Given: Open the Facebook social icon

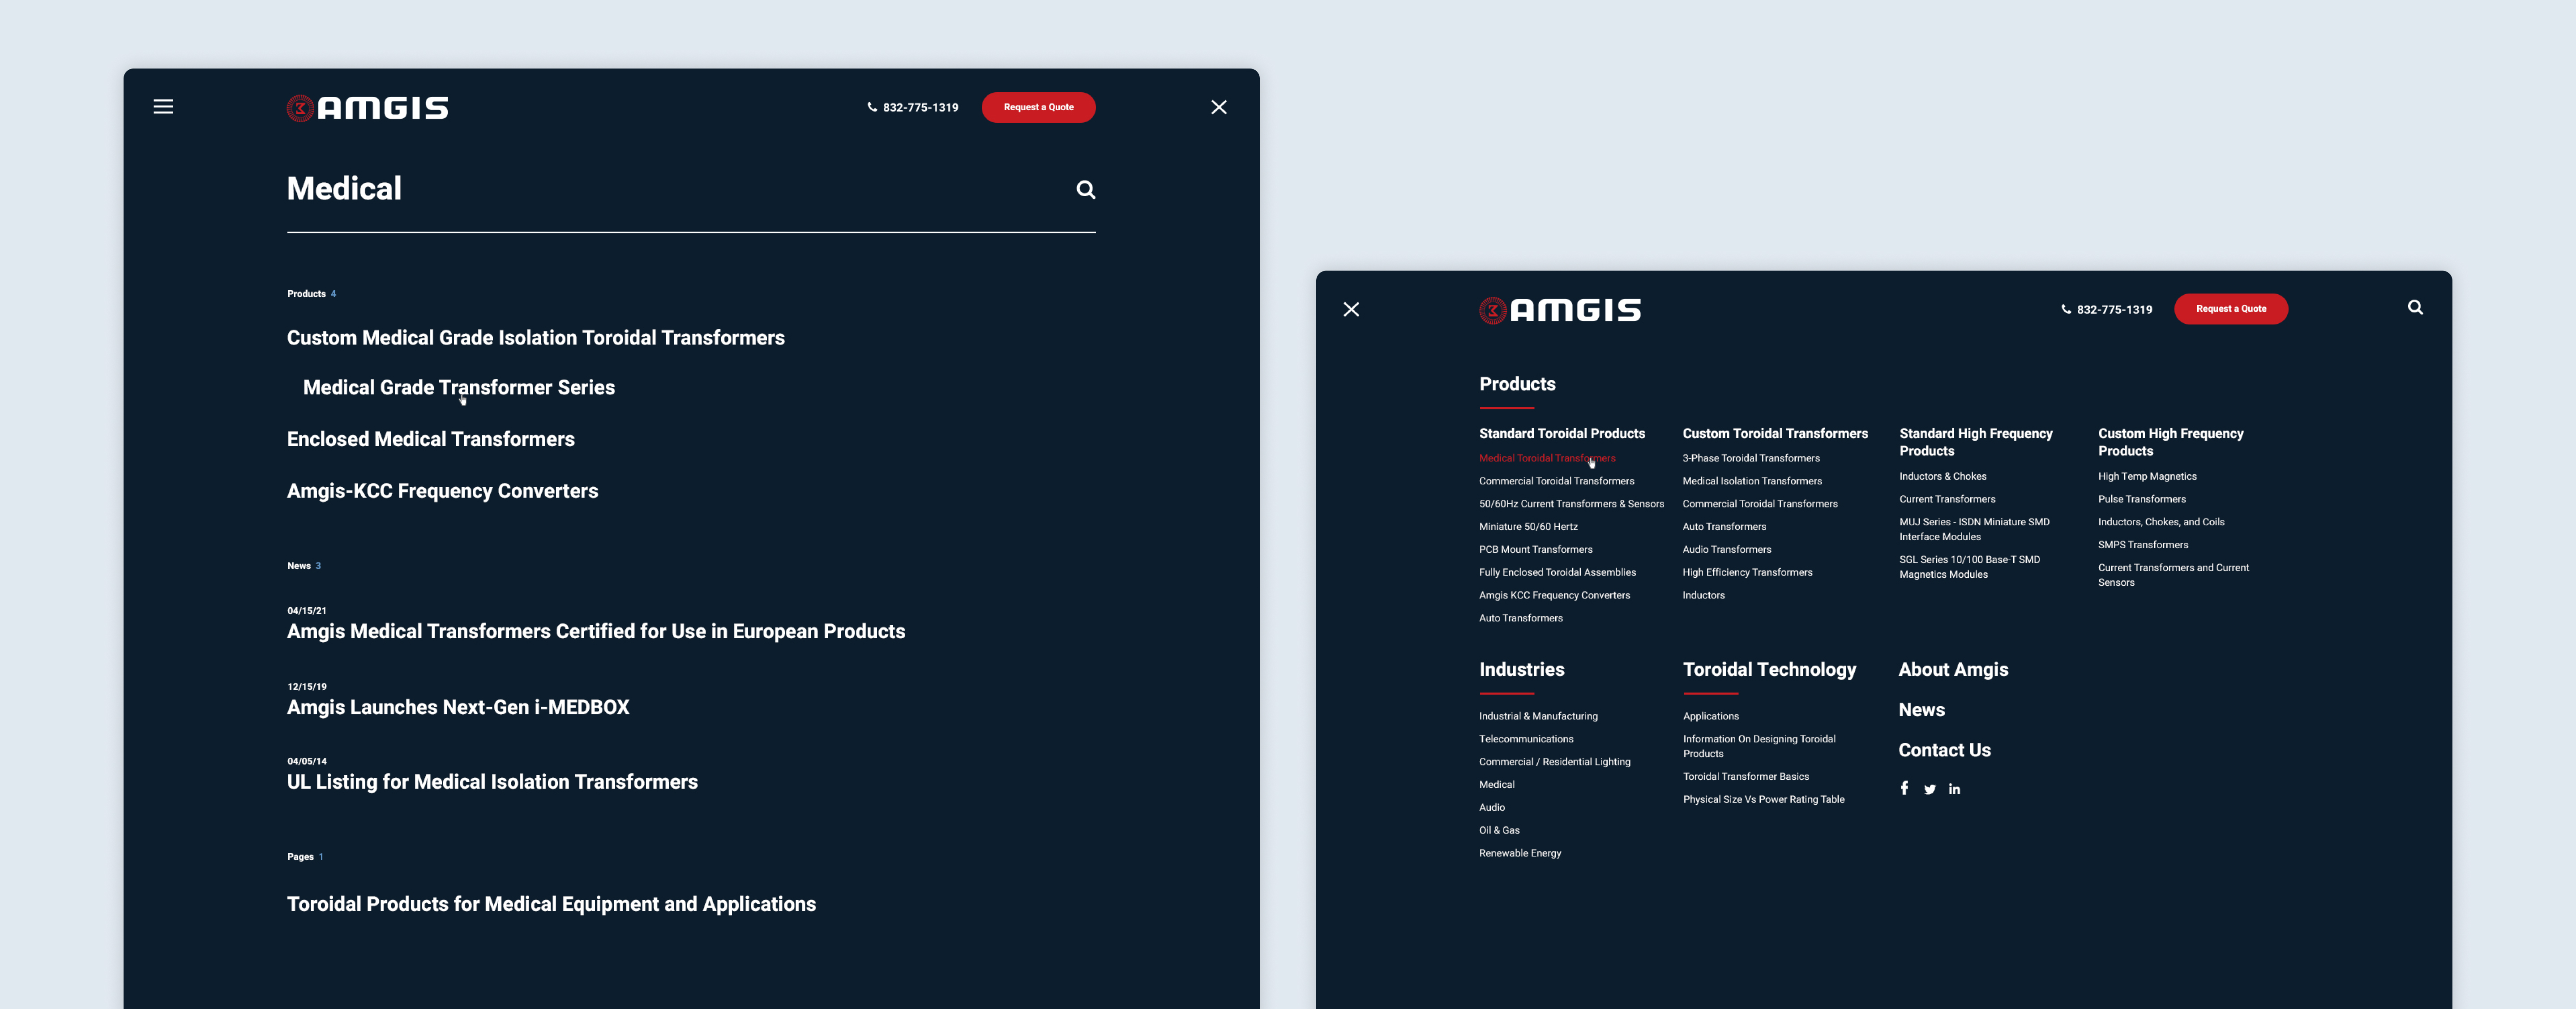Looking at the screenshot, I should click(x=1904, y=789).
